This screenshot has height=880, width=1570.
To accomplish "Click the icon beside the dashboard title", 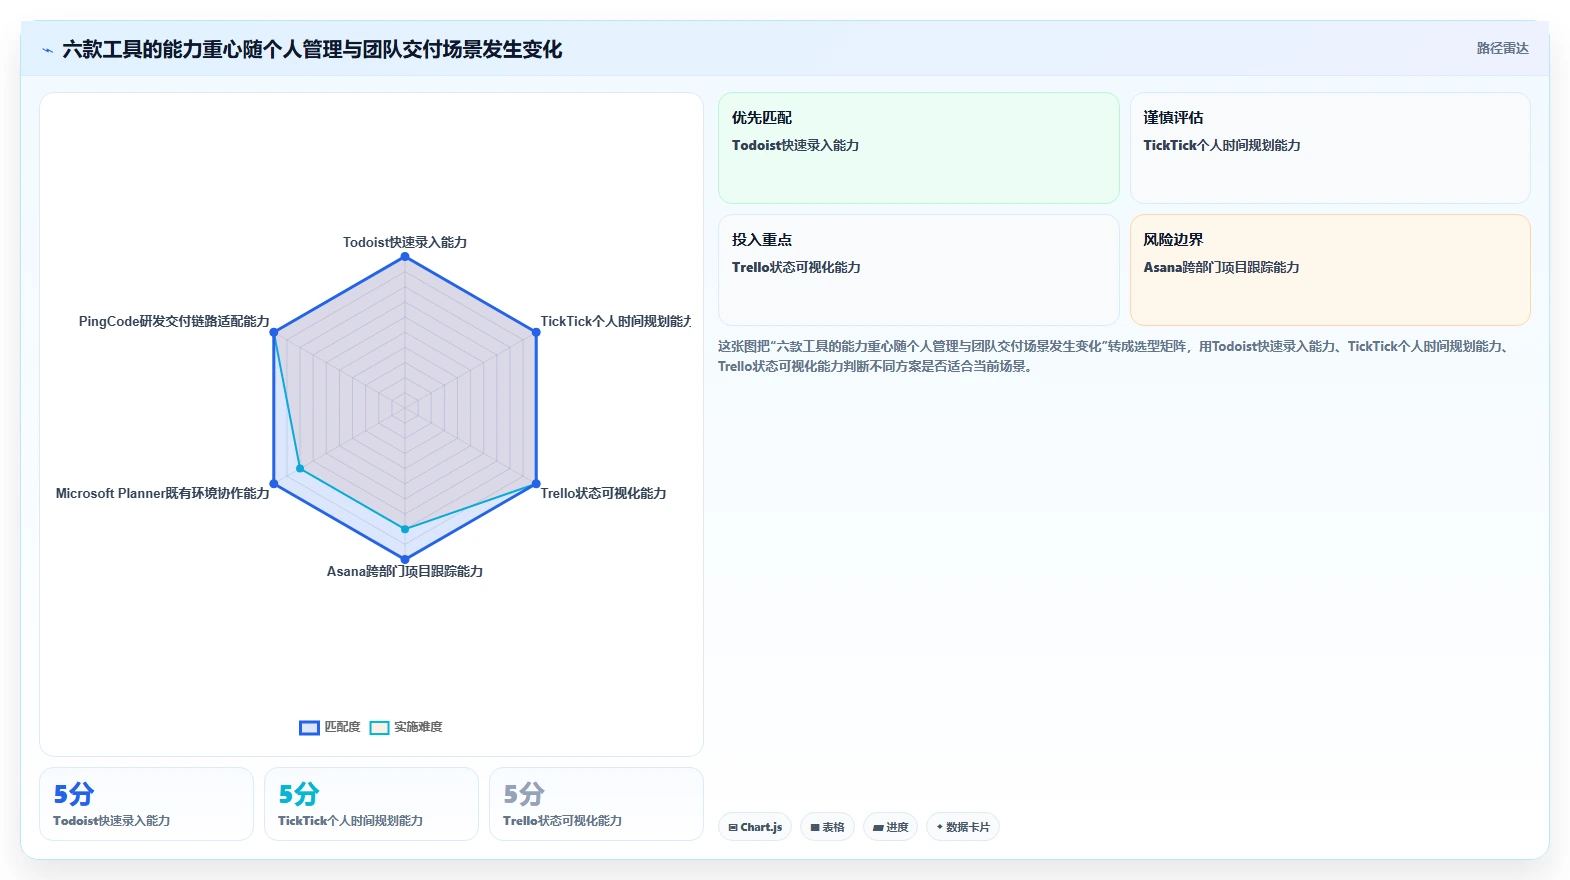I will pyautogui.click(x=47, y=50).
